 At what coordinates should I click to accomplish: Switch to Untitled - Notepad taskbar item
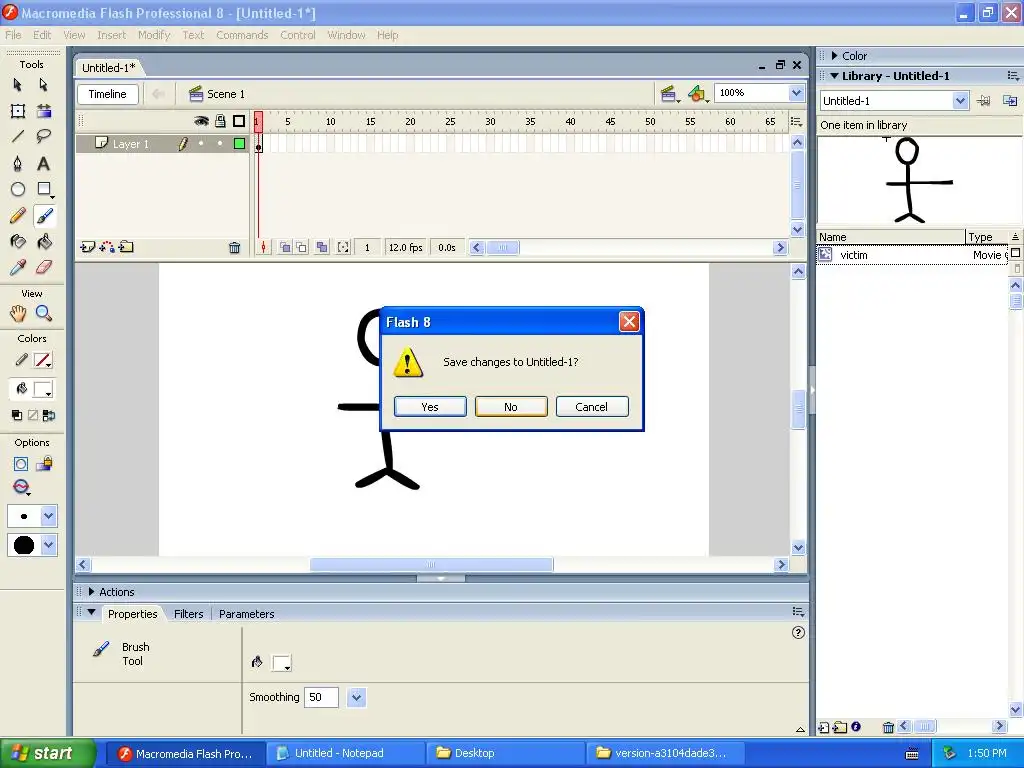[x=345, y=753]
